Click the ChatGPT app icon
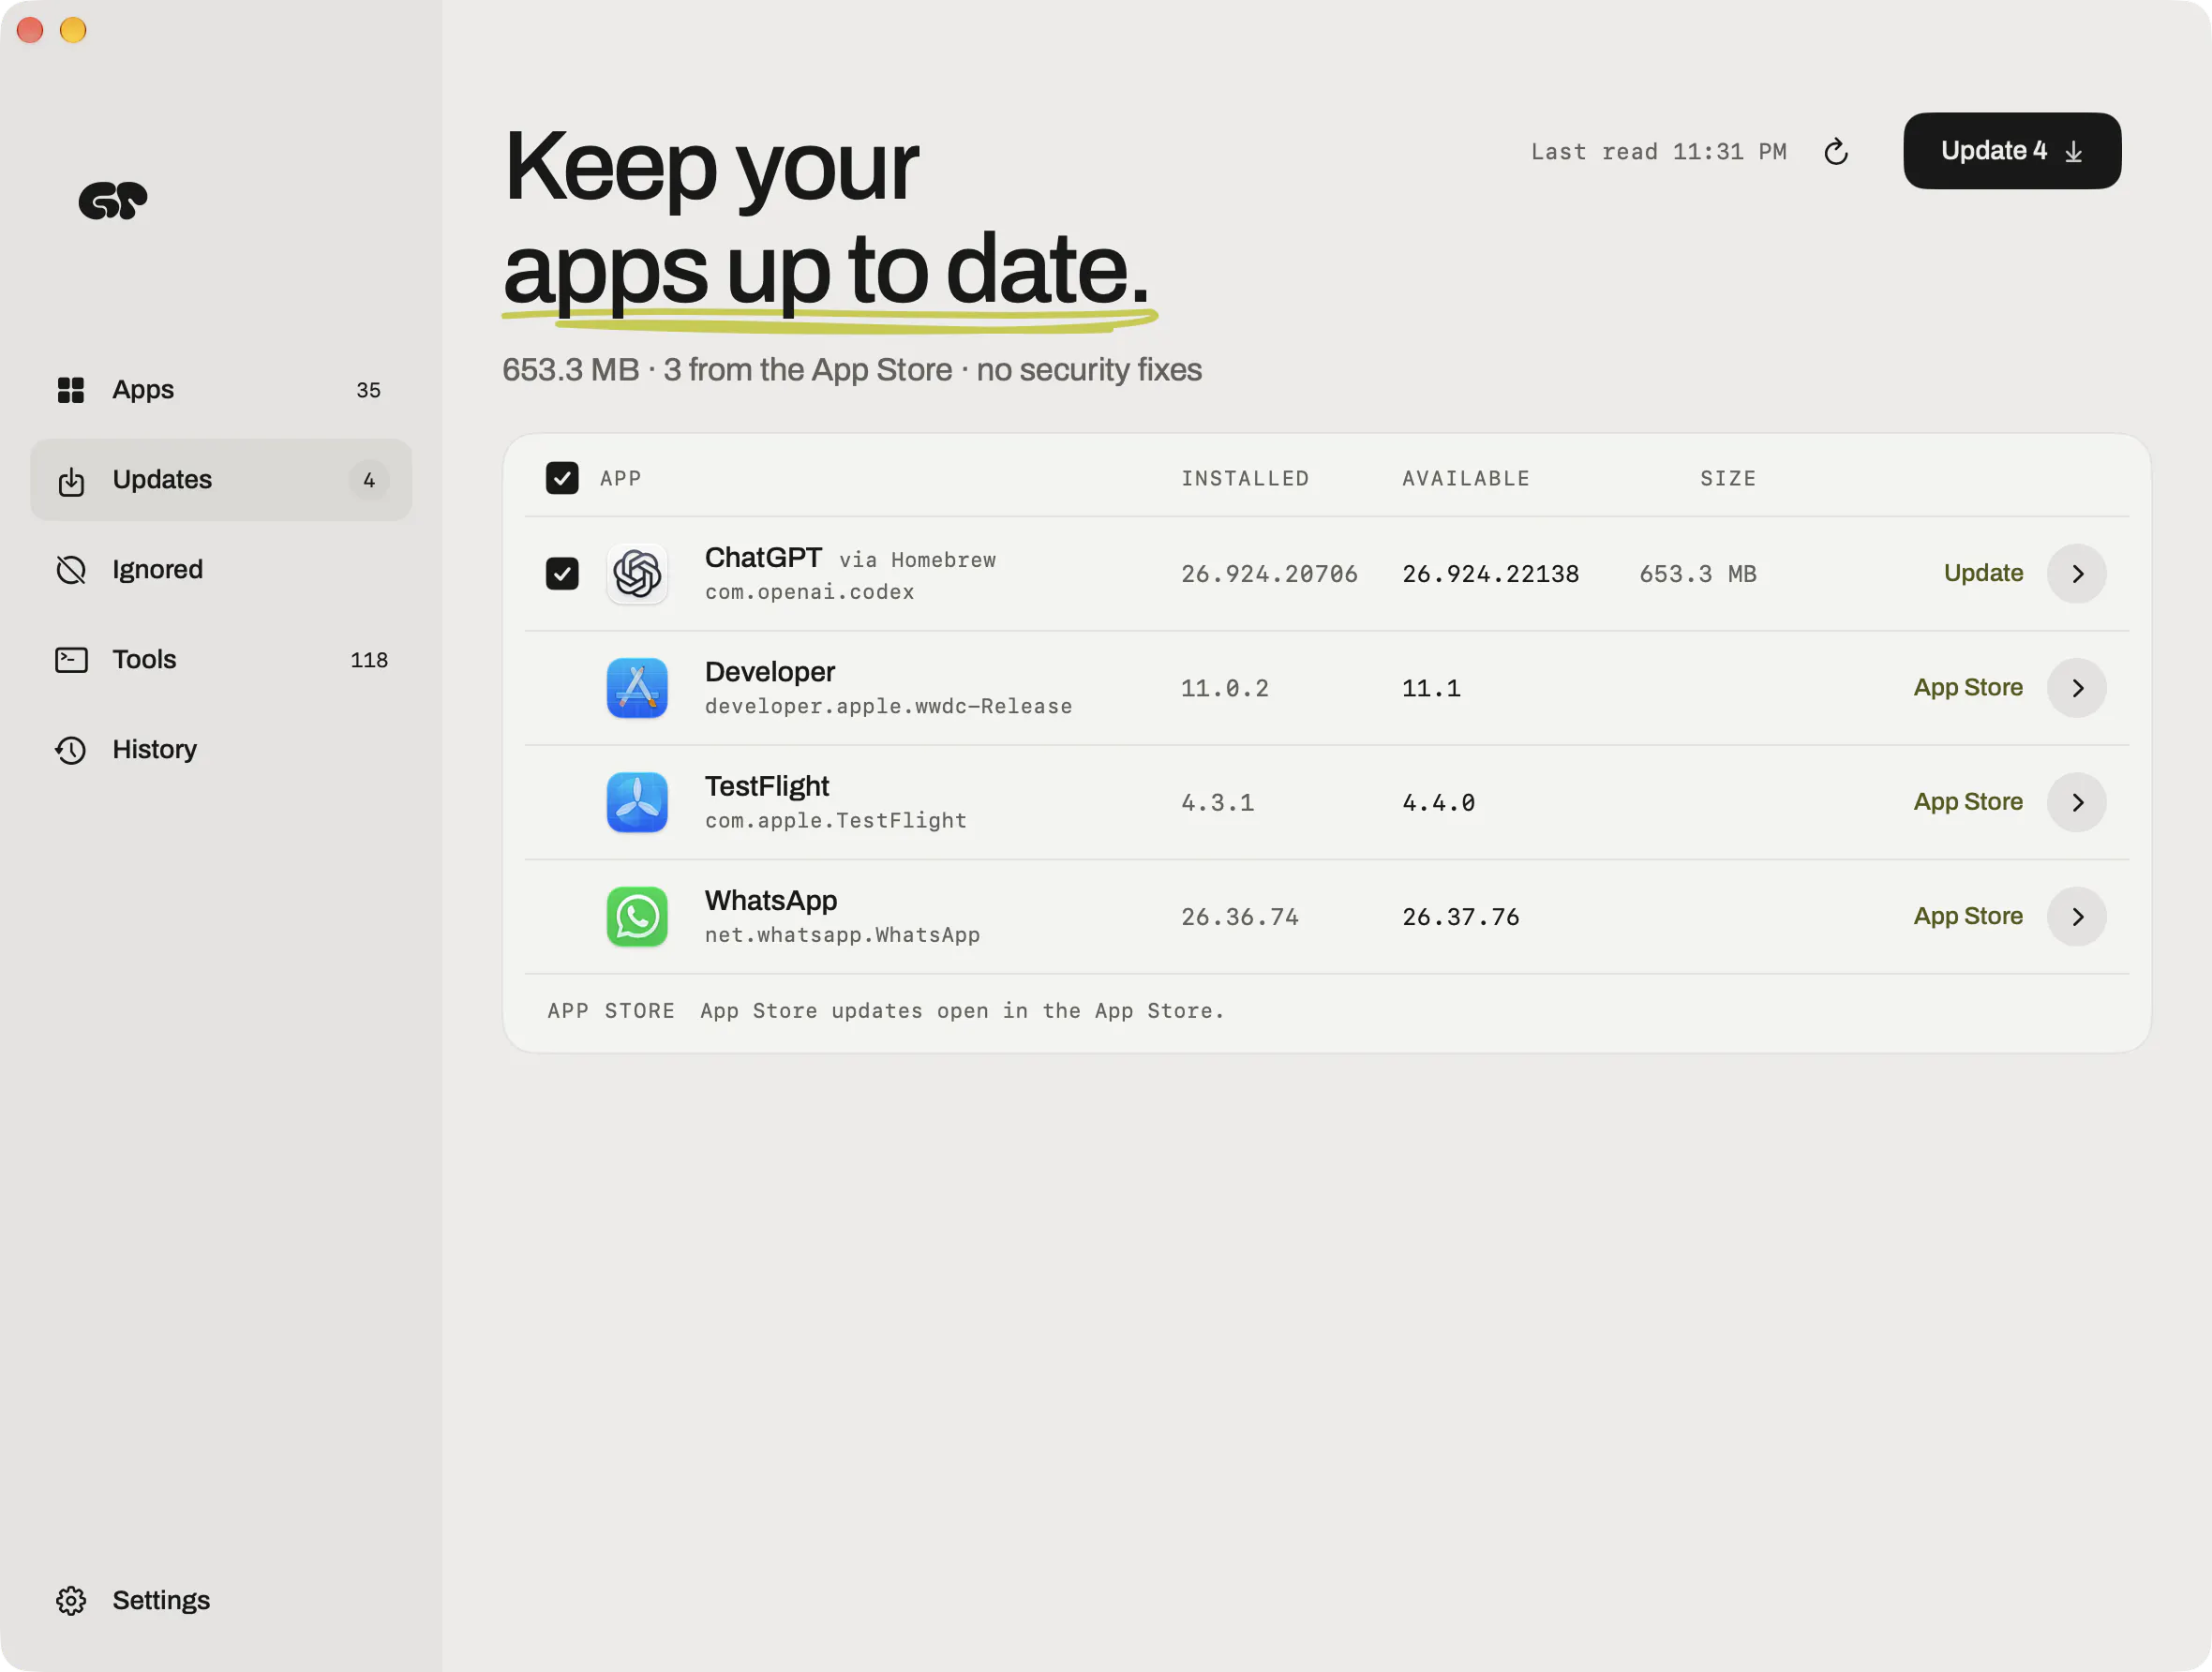 point(637,574)
